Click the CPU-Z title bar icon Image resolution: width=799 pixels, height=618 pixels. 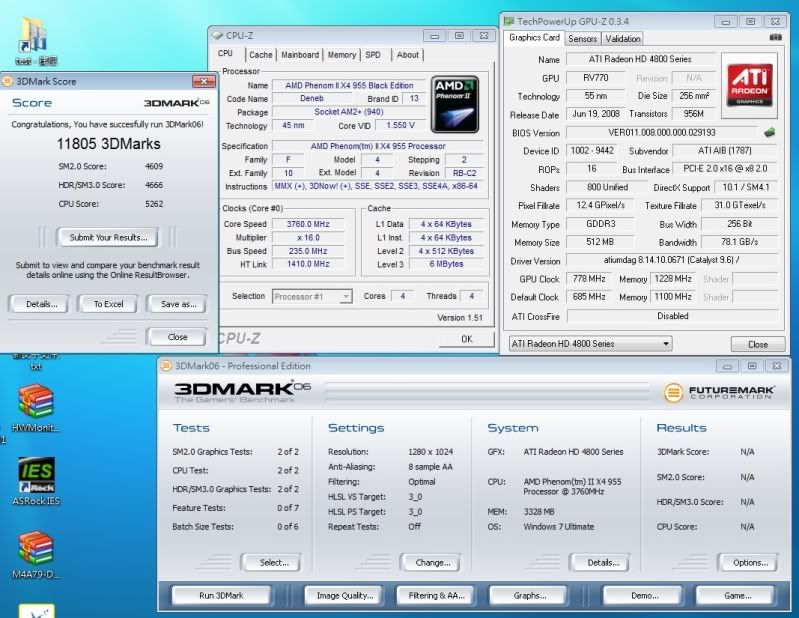(218, 36)
